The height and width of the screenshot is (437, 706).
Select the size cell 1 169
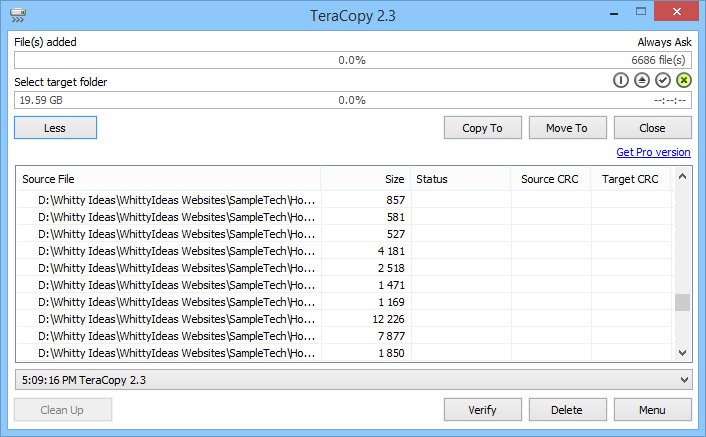coord(391,302)
